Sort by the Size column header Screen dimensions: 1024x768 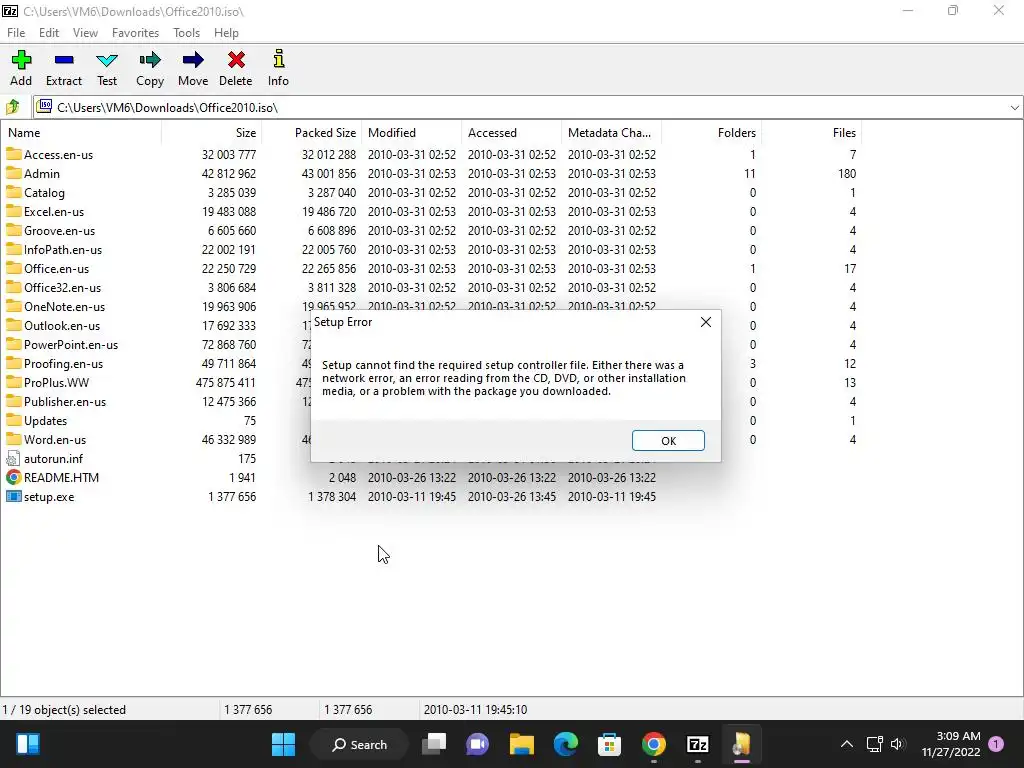coord(212,133)
